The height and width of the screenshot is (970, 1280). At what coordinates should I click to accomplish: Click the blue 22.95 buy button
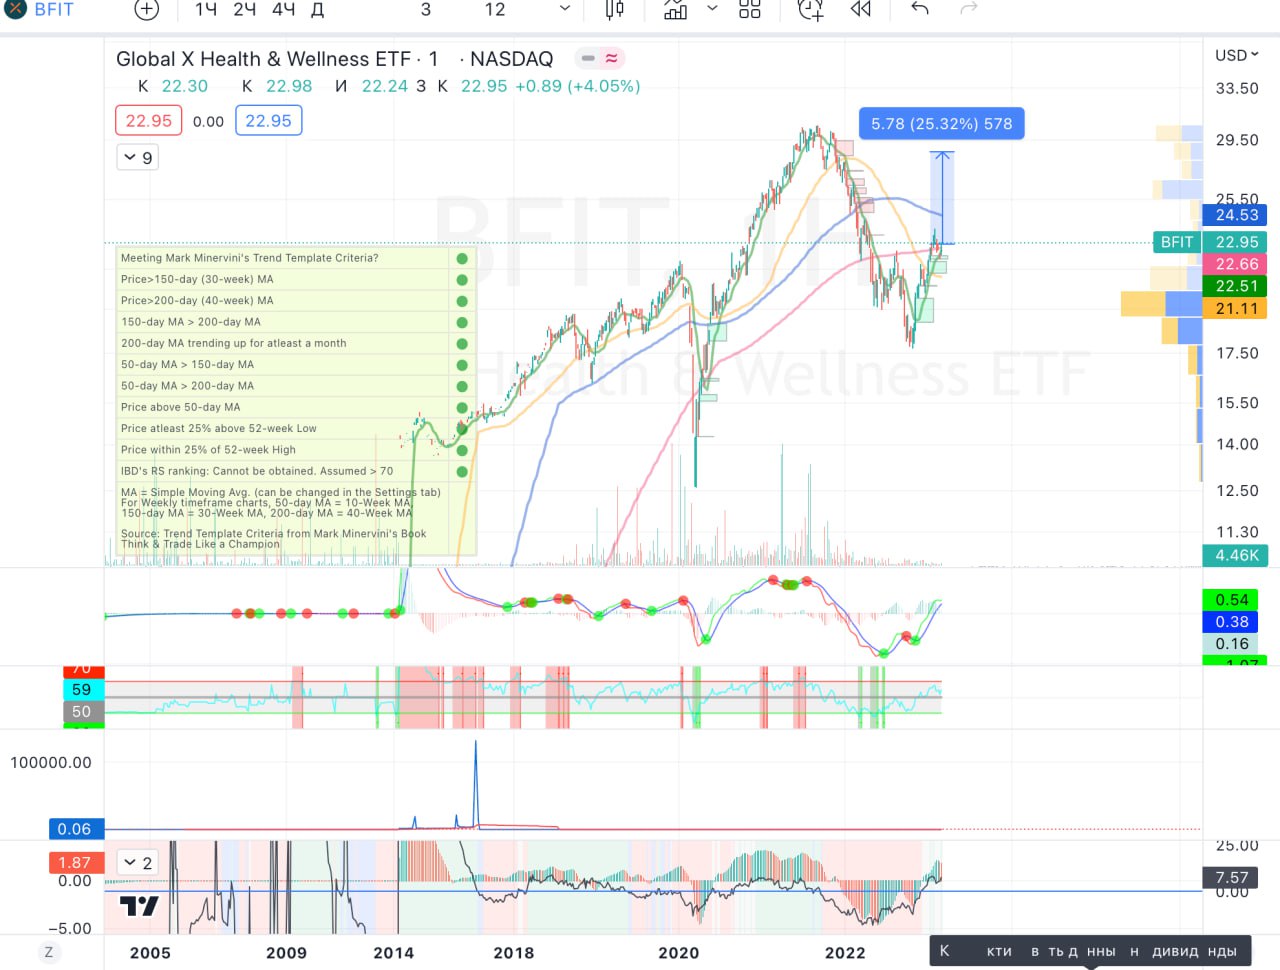(269, 120)
